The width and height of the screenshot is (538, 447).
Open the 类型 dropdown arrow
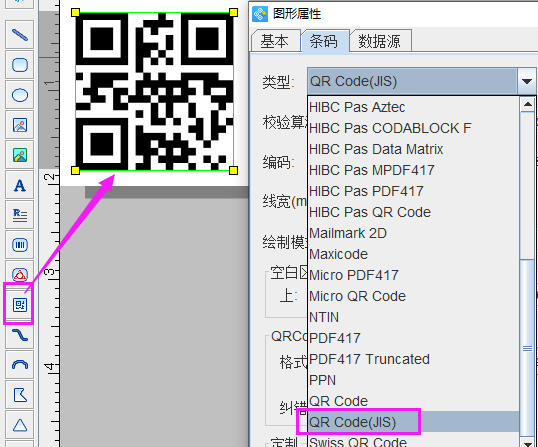(526, 82)
